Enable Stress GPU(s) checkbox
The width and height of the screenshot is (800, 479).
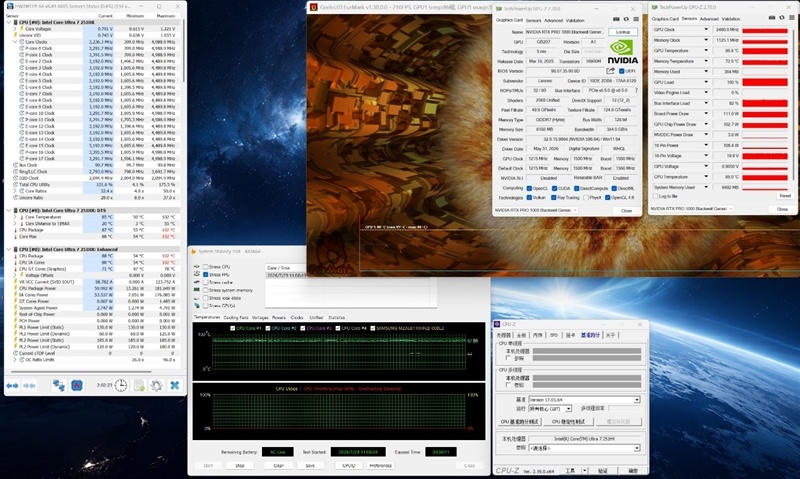pos(206,306)
